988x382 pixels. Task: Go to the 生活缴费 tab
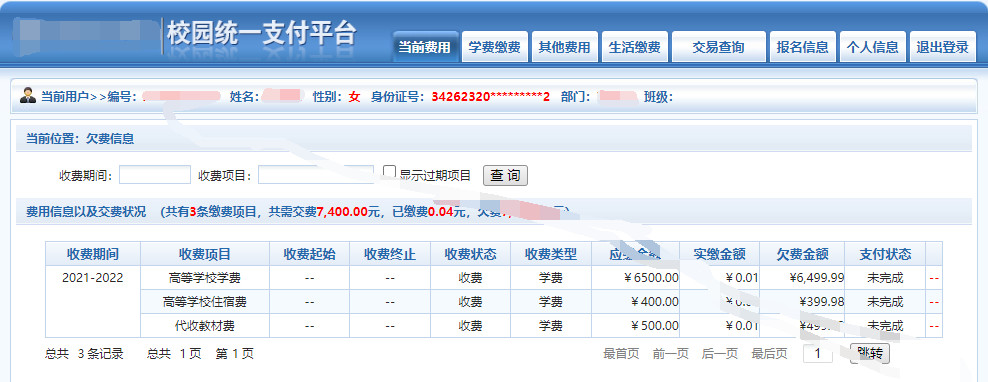(x=635, y=47)
